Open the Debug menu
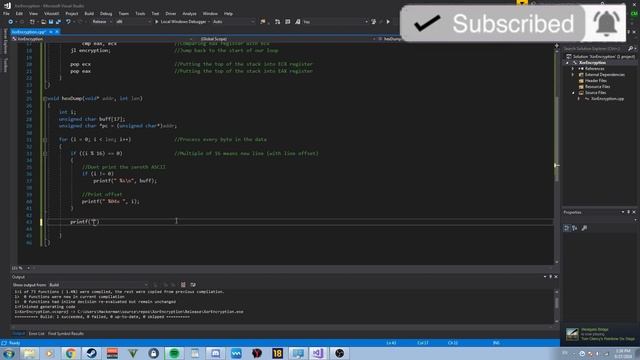 (x=106, y=13)
